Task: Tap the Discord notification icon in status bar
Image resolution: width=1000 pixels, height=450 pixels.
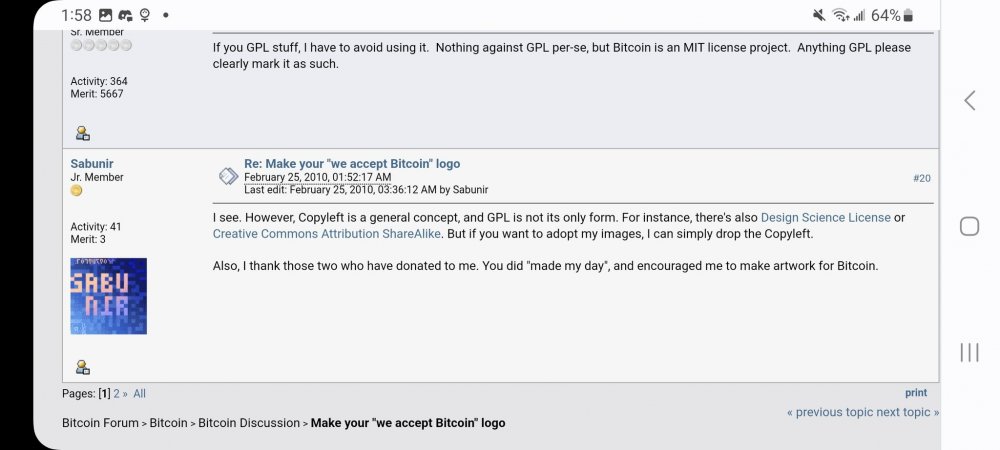Action: pos(125,15)
